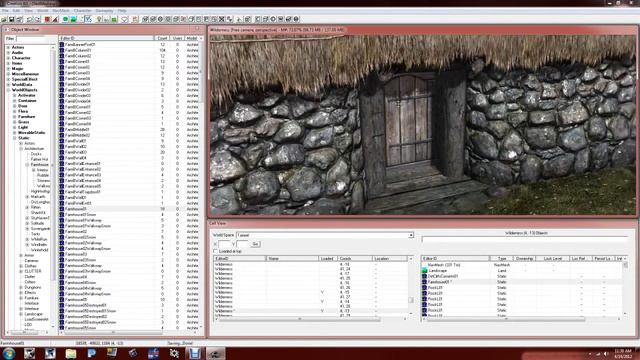This screenshot has width=640, height=360.
Task: Expand the Actors category in the object tree
Action: (x=9, y=47)
